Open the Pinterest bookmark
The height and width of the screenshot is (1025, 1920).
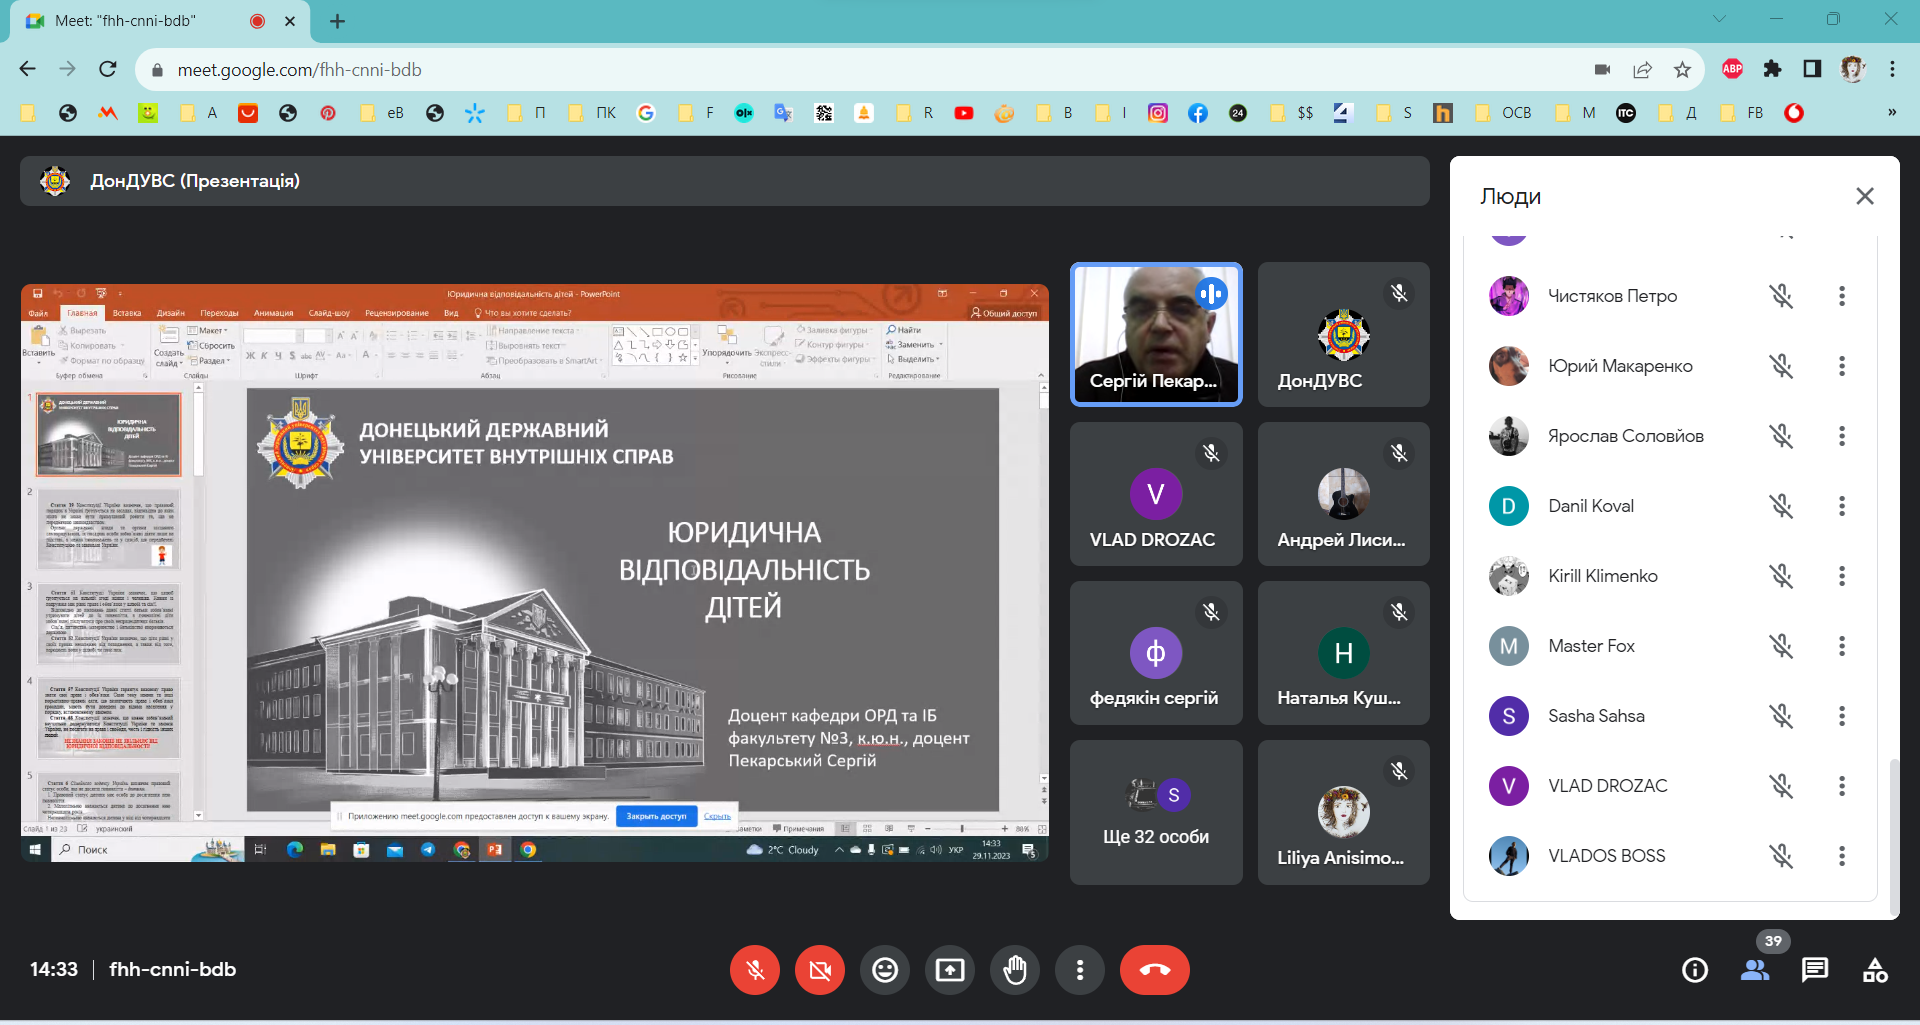pos(328,113)
